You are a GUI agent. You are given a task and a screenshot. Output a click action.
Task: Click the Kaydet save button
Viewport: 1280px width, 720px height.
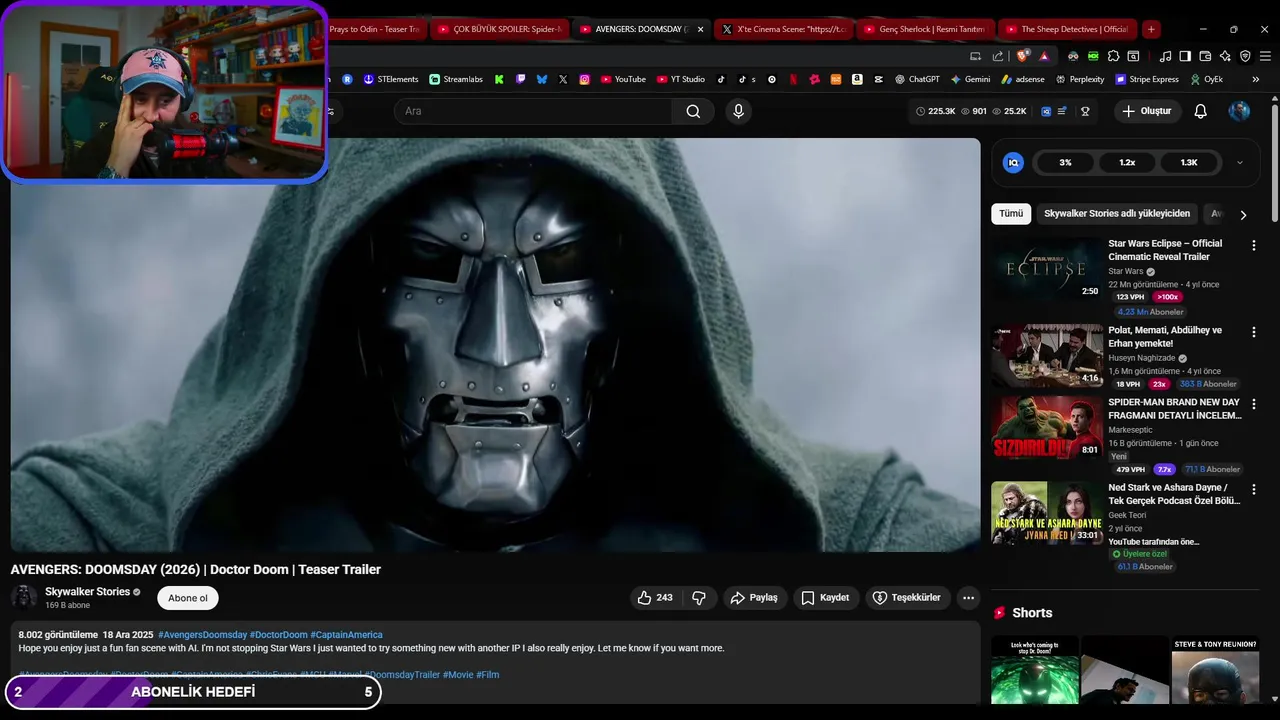click(x=826, y=598)
